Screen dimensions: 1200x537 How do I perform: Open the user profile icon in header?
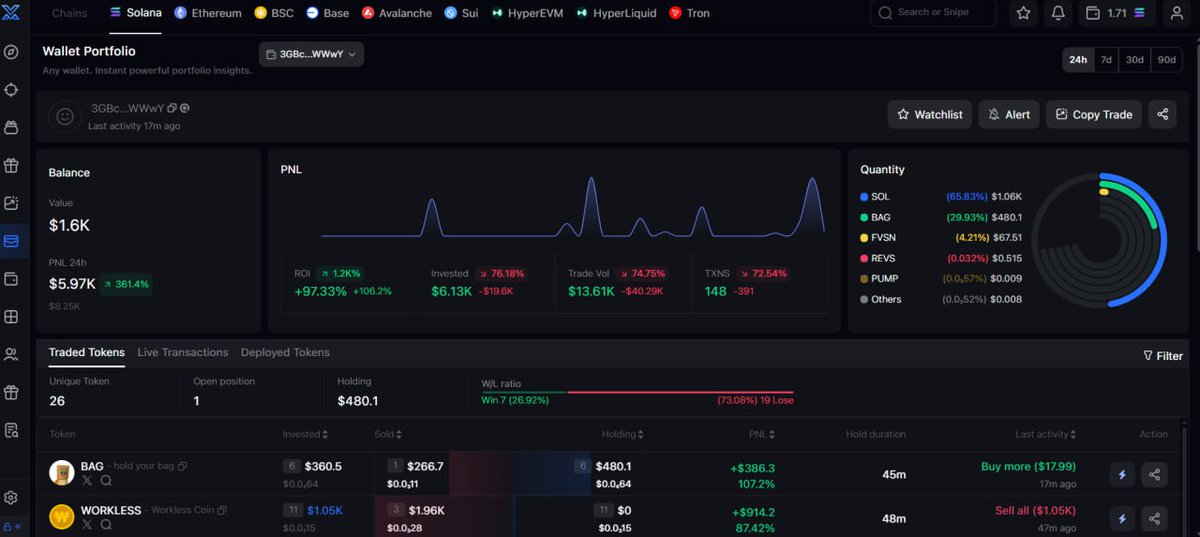(1176, 13)
